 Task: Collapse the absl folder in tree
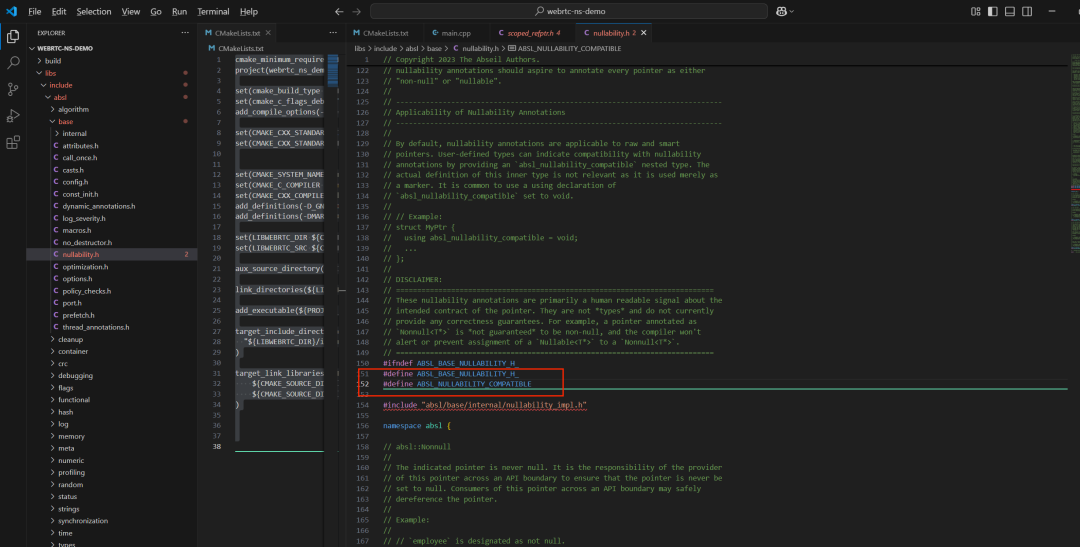click(60, 97)
